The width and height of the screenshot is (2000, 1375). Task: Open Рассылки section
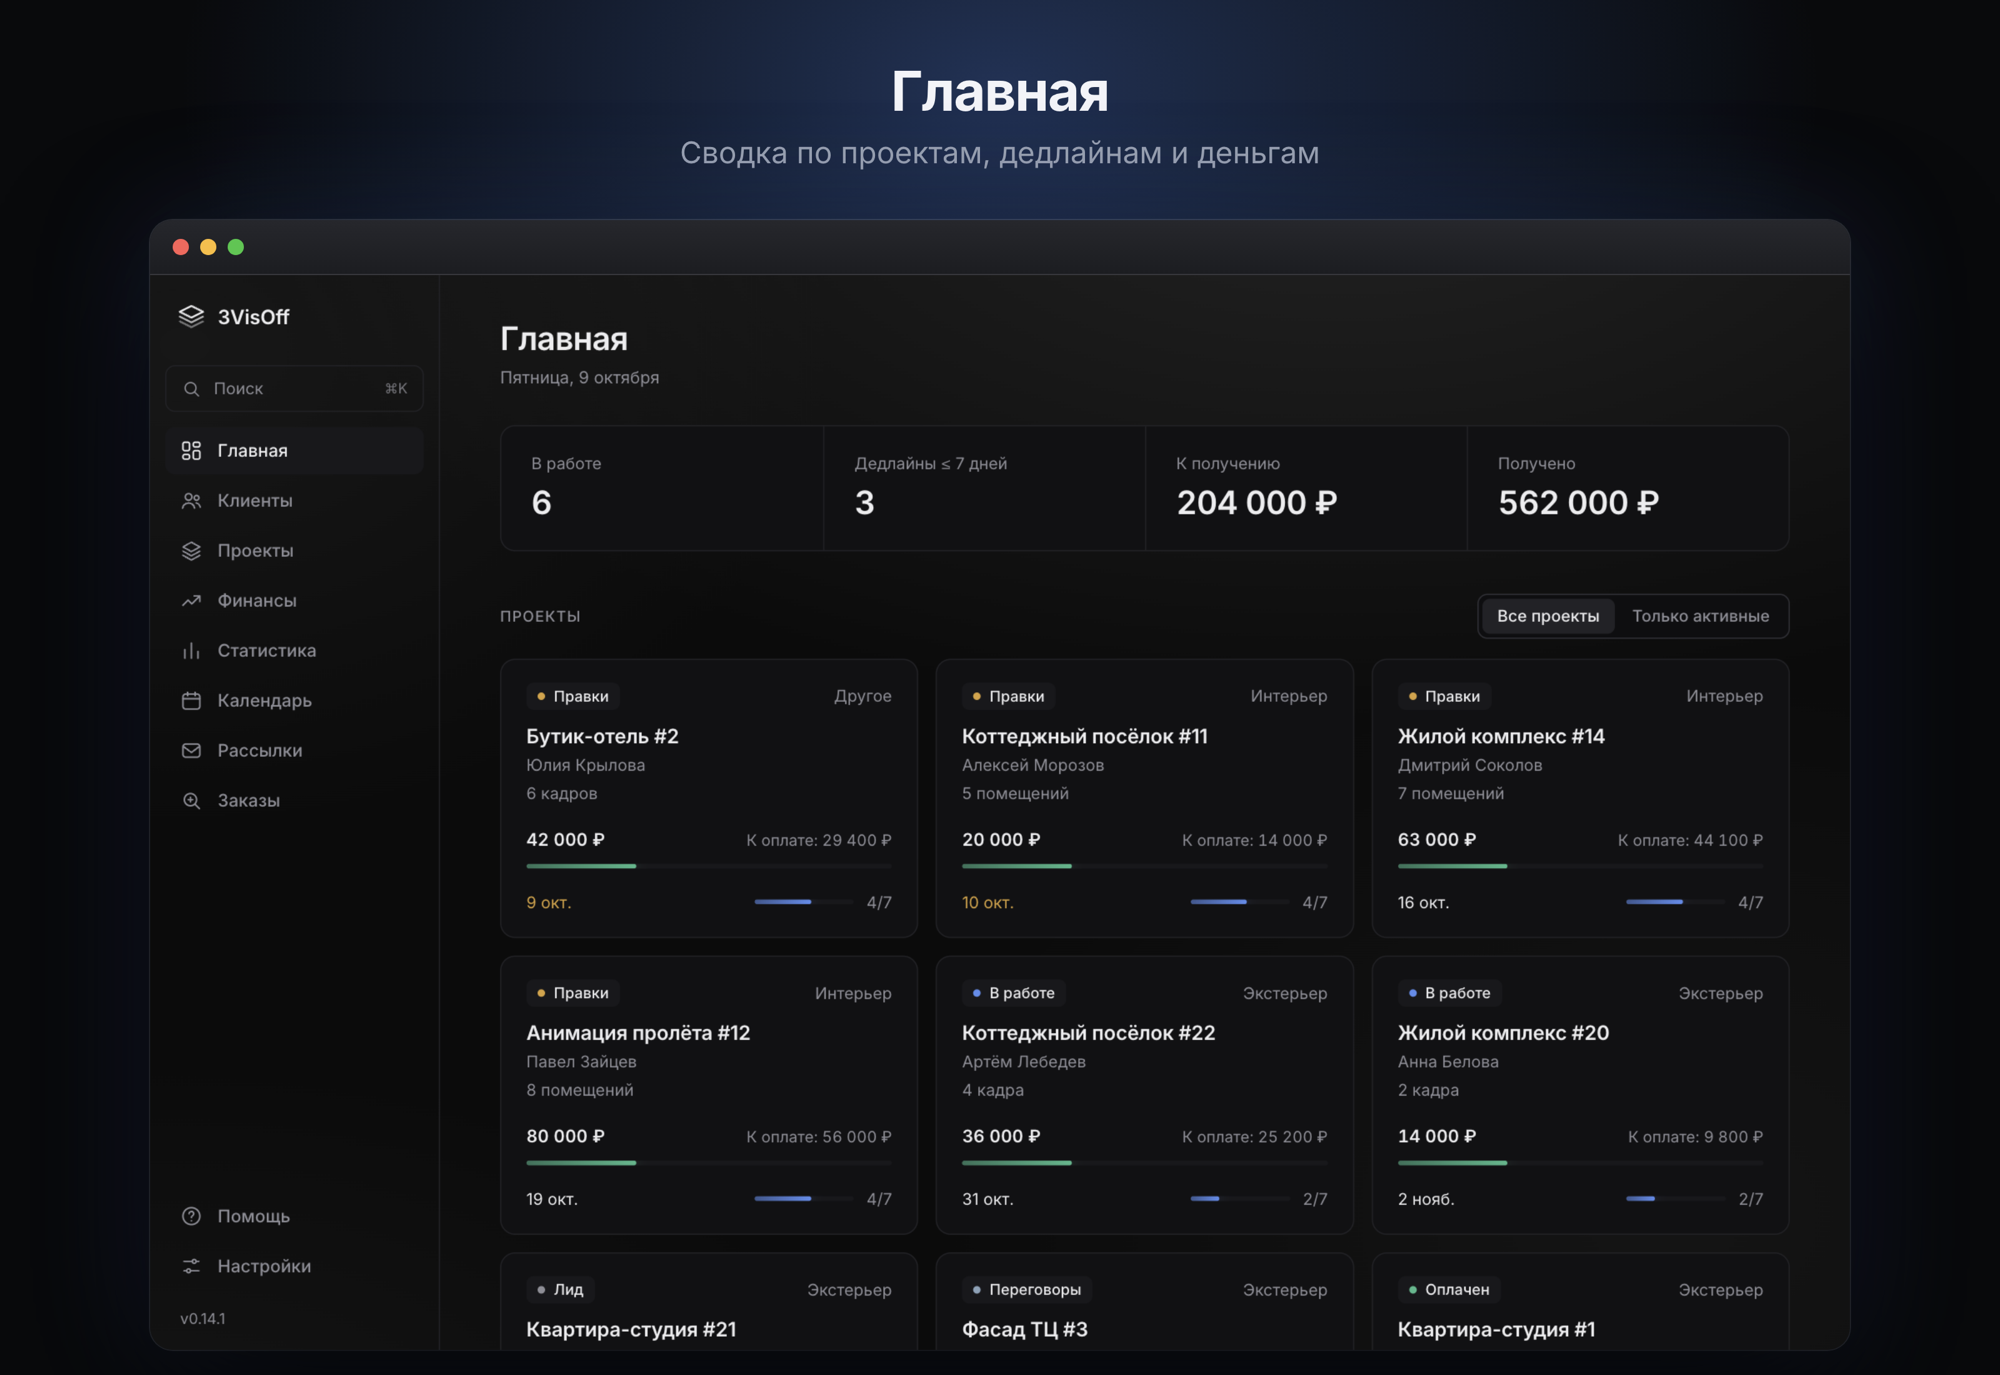[x=294, y=750]
